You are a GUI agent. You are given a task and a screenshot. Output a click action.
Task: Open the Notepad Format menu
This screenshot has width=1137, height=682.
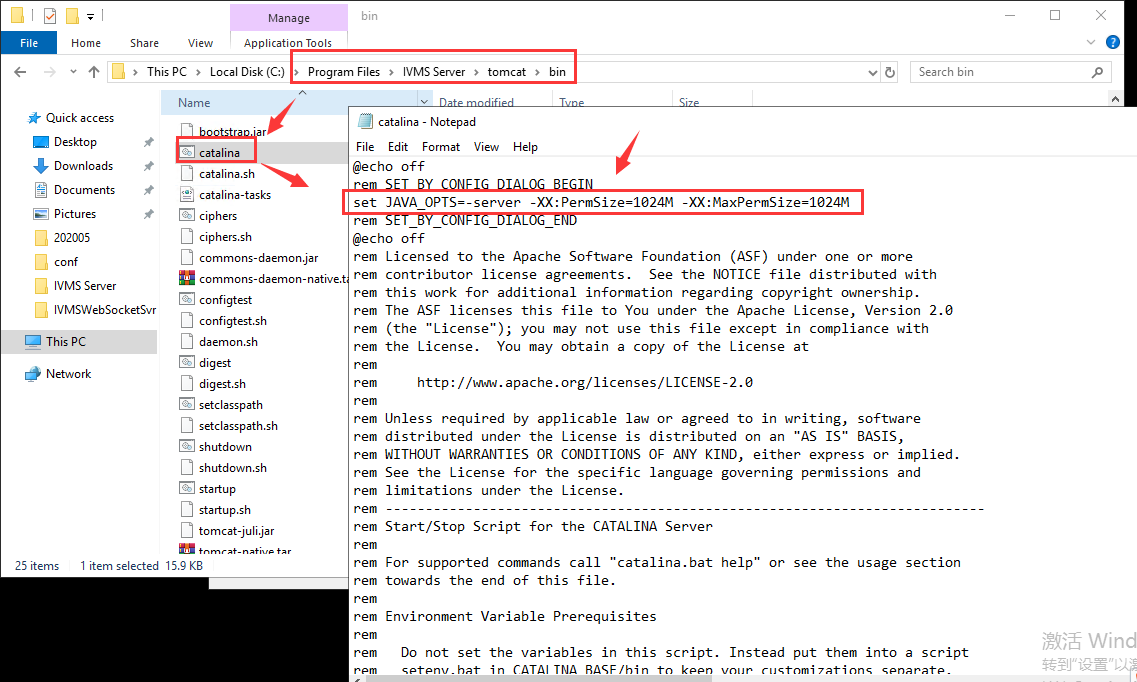coord(441,146)
